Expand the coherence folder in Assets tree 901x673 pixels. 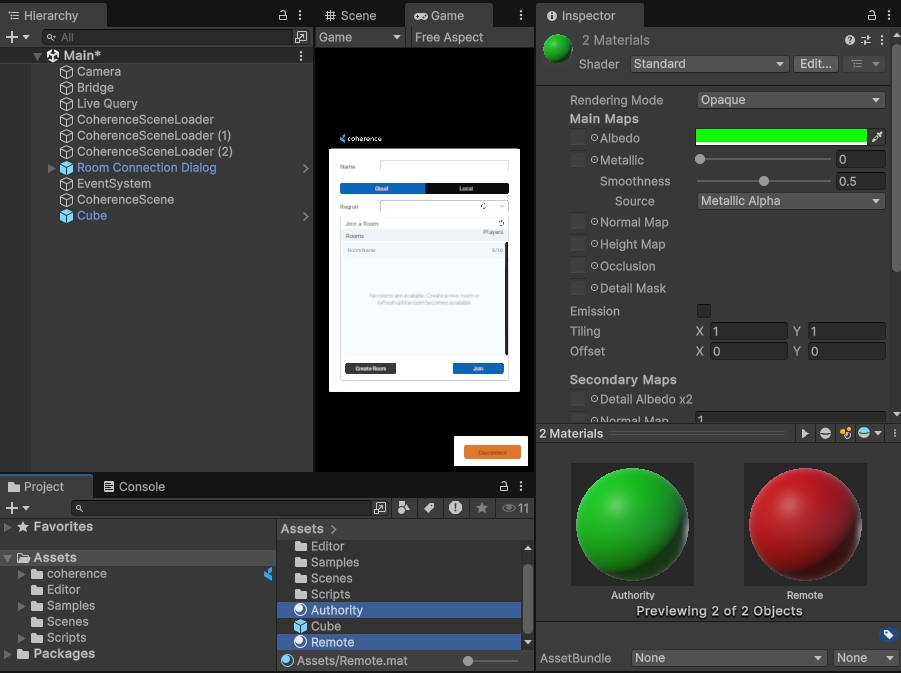pos(22,574)
